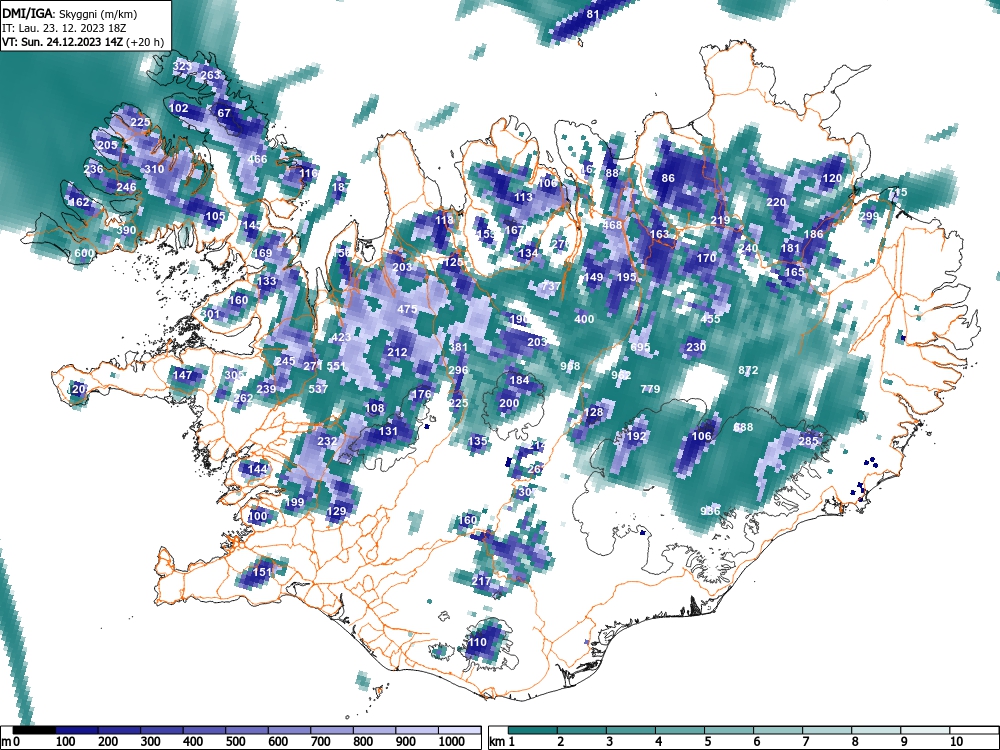Click the map value 310
This screenshot has width=1000, height=750.
pos(154,170)
